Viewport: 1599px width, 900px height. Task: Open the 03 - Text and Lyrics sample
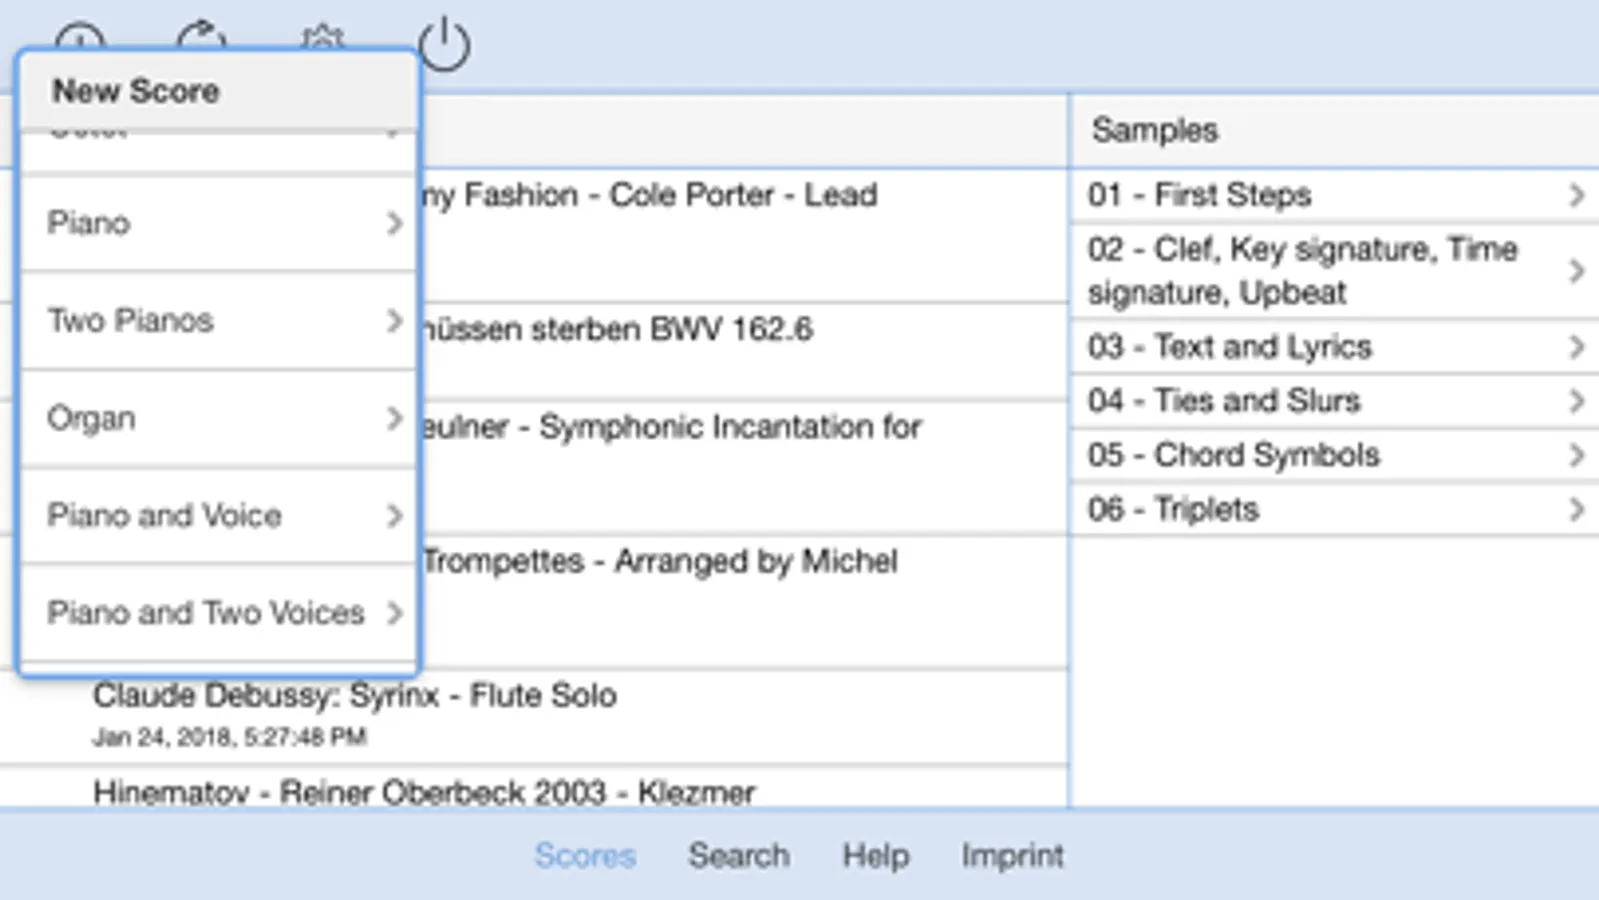[1229, 347]
